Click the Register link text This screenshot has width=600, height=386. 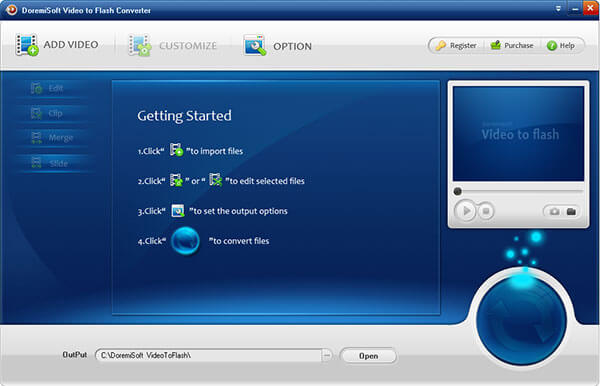[x=463, y=46]
